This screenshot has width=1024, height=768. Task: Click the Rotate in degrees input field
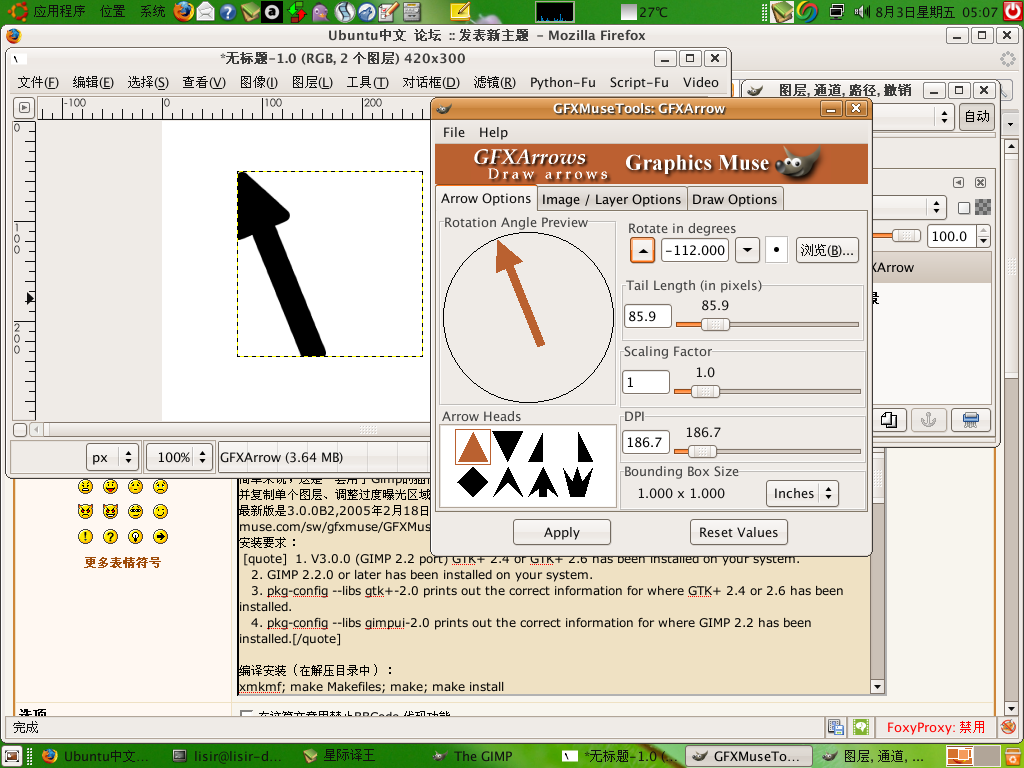[x=695, y=250]
